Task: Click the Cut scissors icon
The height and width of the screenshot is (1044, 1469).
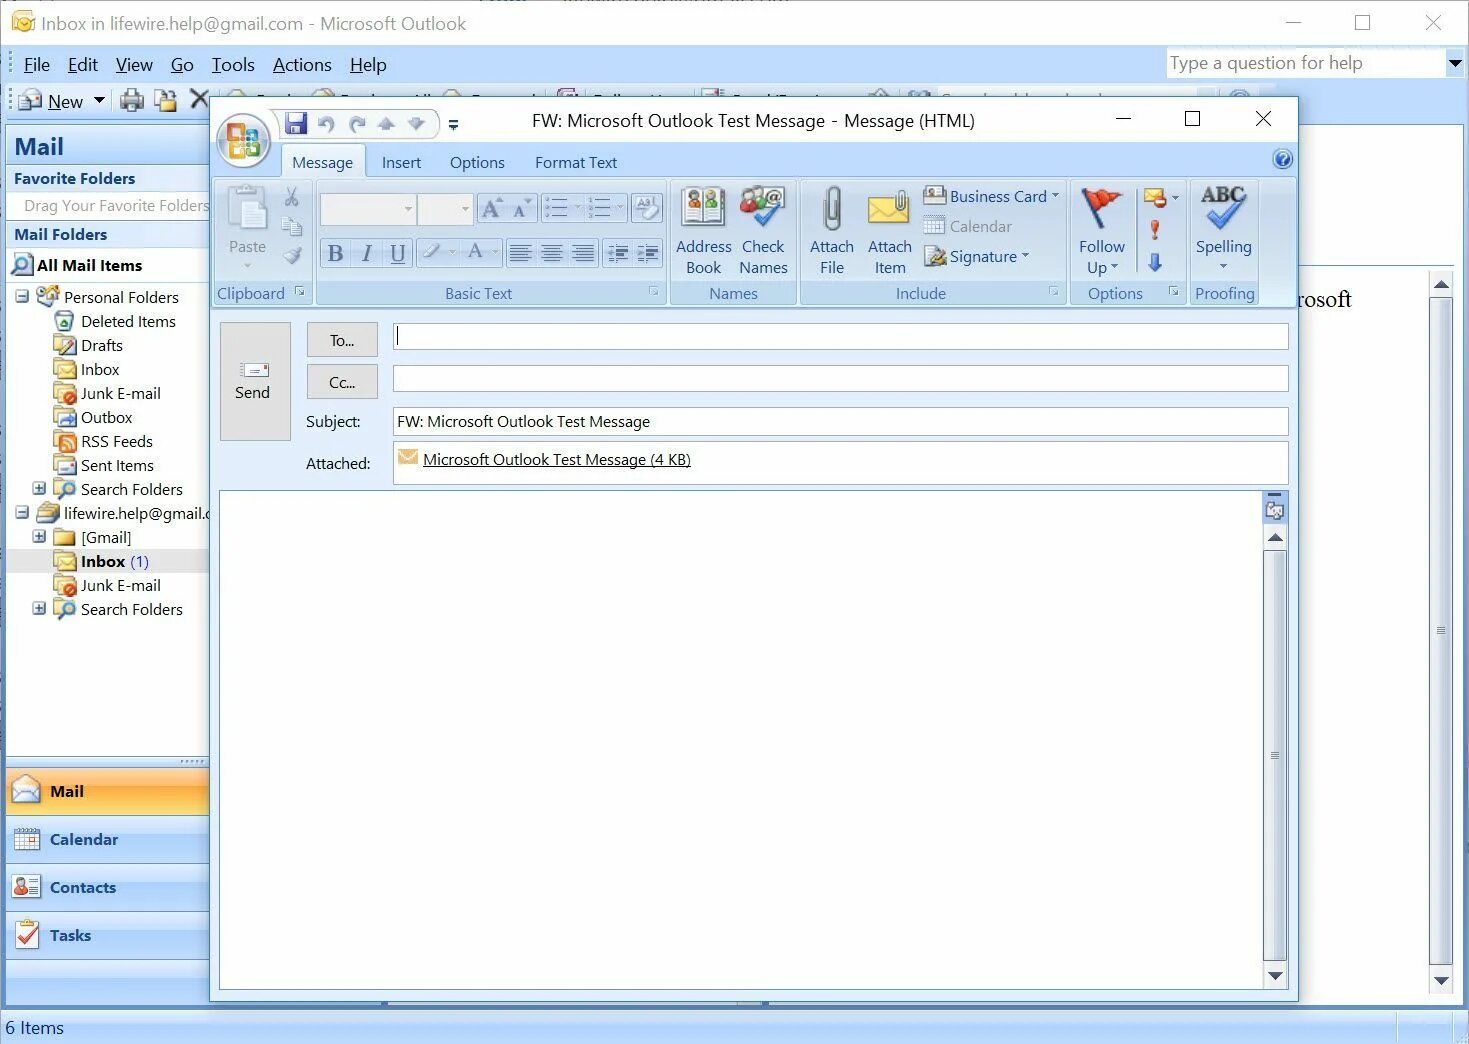Action: point(292,197)
